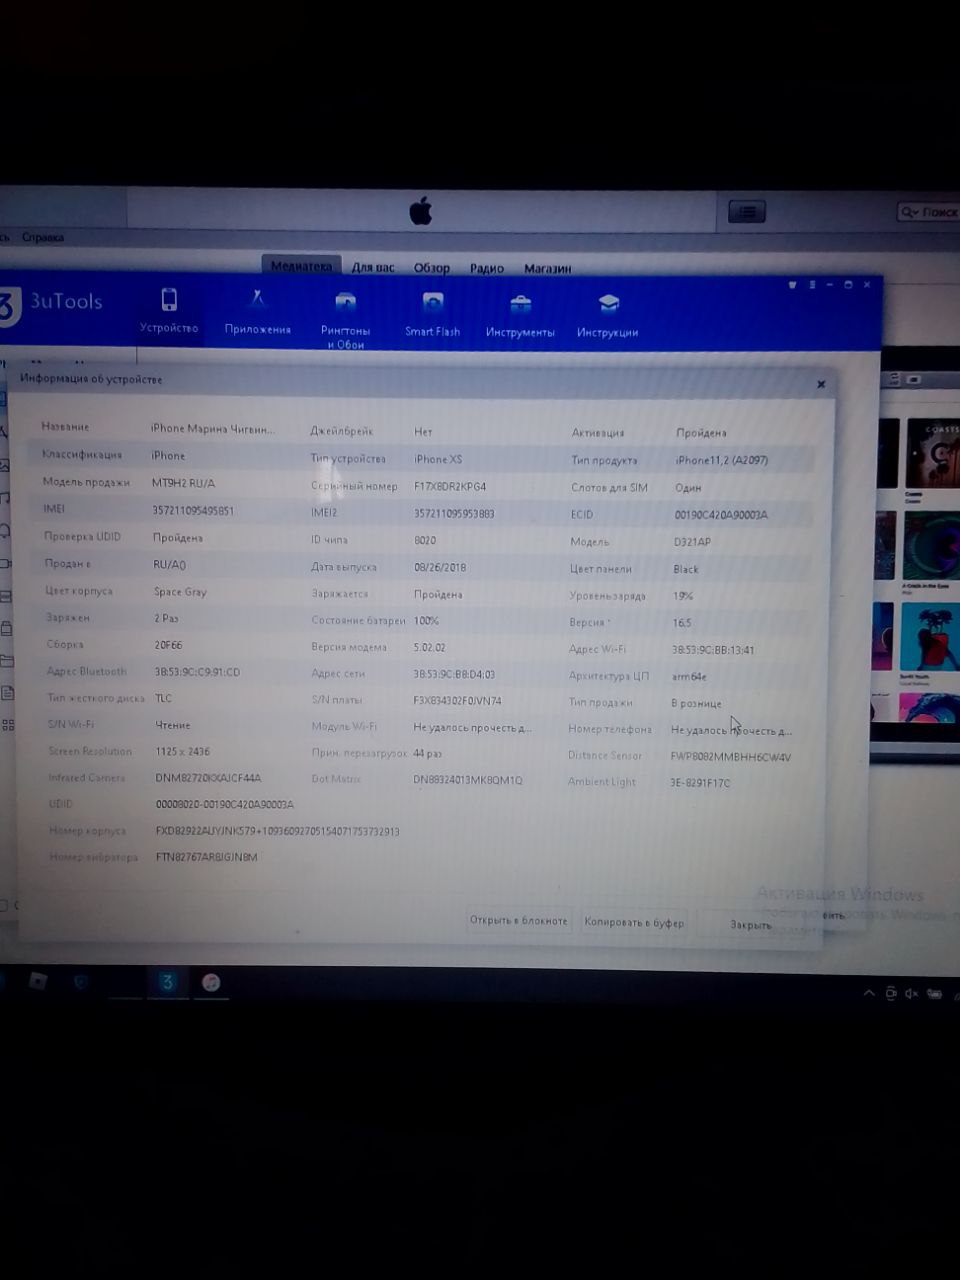960x1280 pixels.
Task: Select the device name "iPhone Марина Чигвин..."
Action: [212, 428]
